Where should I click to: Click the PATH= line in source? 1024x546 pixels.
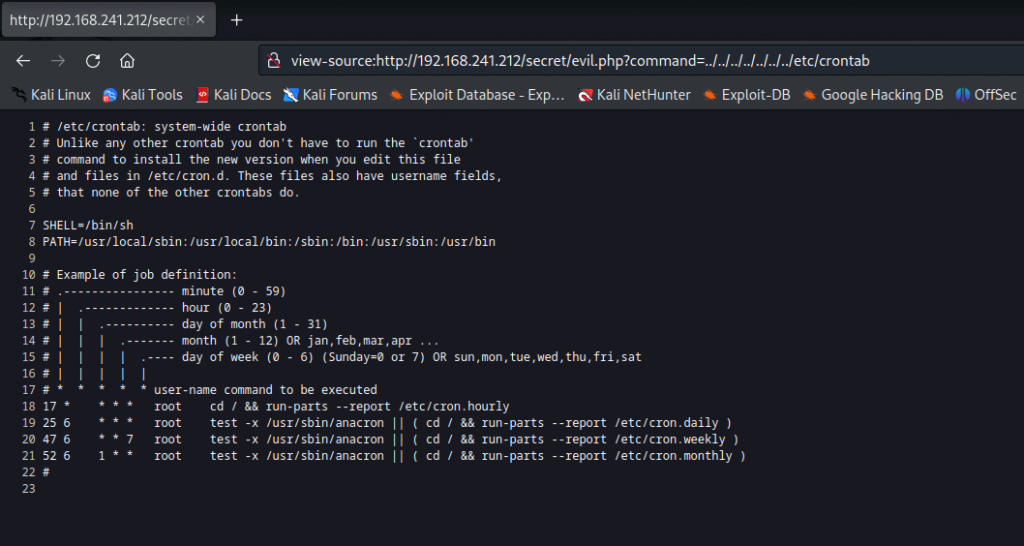click(269, 242)
